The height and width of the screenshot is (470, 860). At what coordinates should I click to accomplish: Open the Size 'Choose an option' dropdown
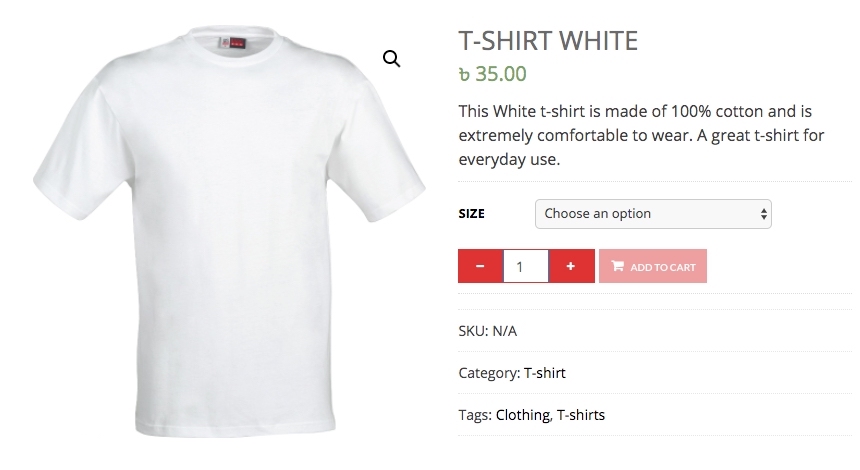click(653, 214)
